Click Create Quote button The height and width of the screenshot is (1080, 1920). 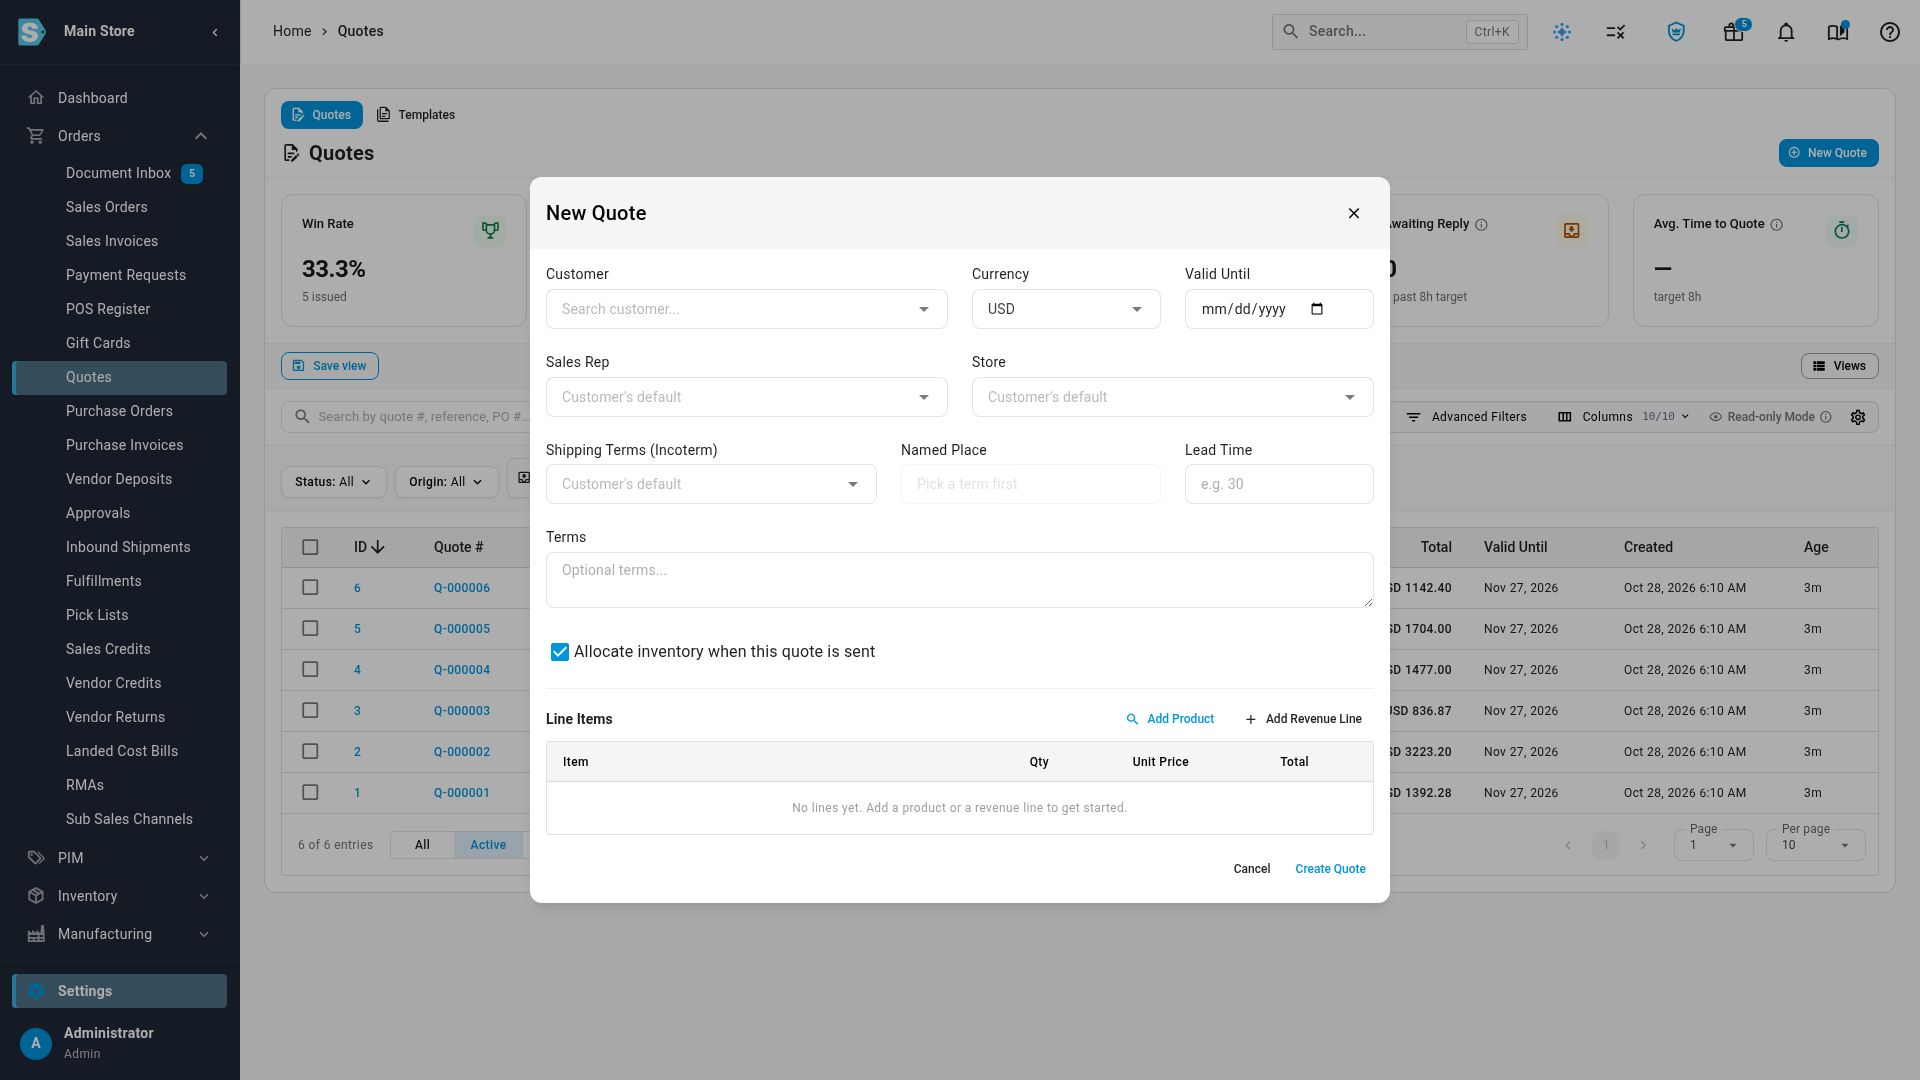coord(1330,869)
